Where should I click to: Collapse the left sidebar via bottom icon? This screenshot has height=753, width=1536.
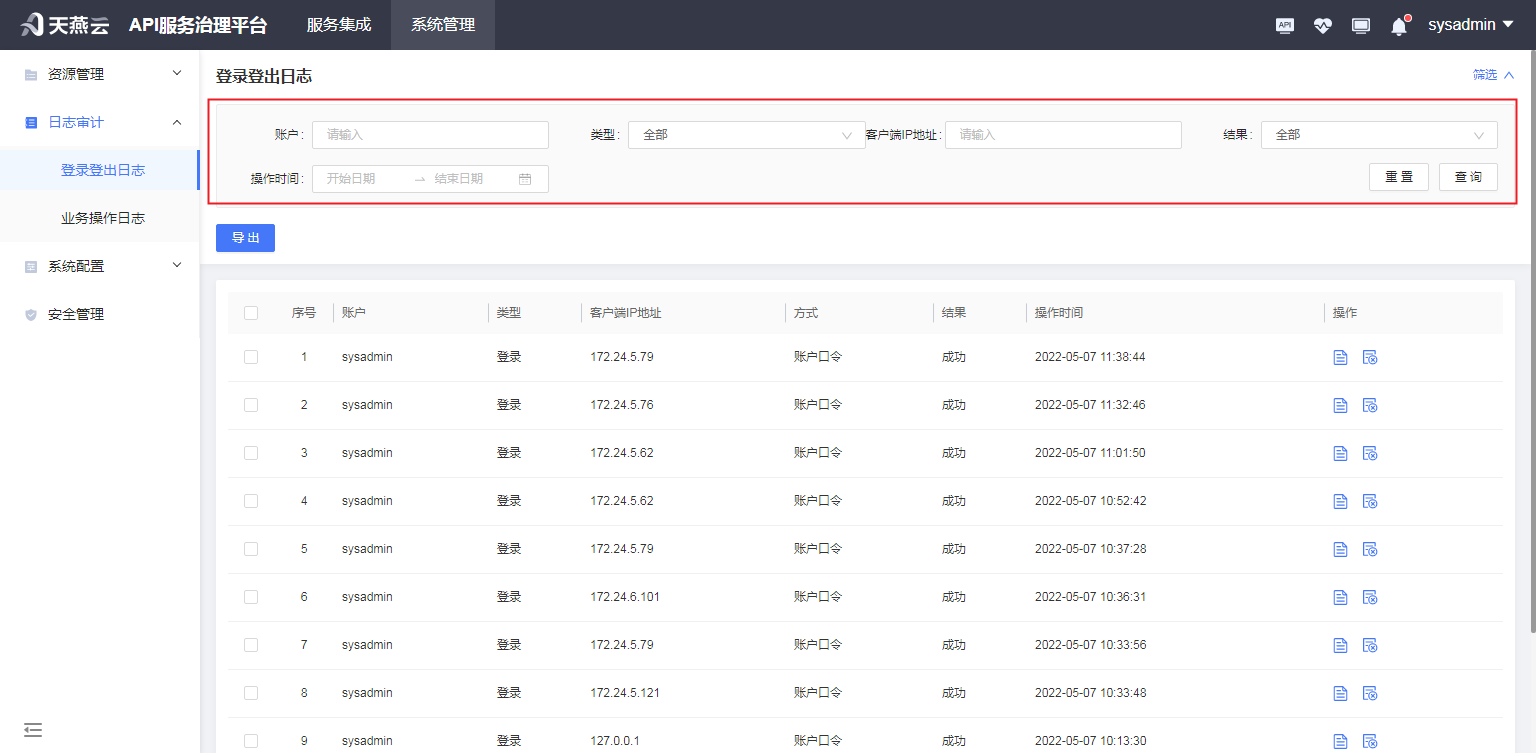pyautogui.click(x=33, y=730)
